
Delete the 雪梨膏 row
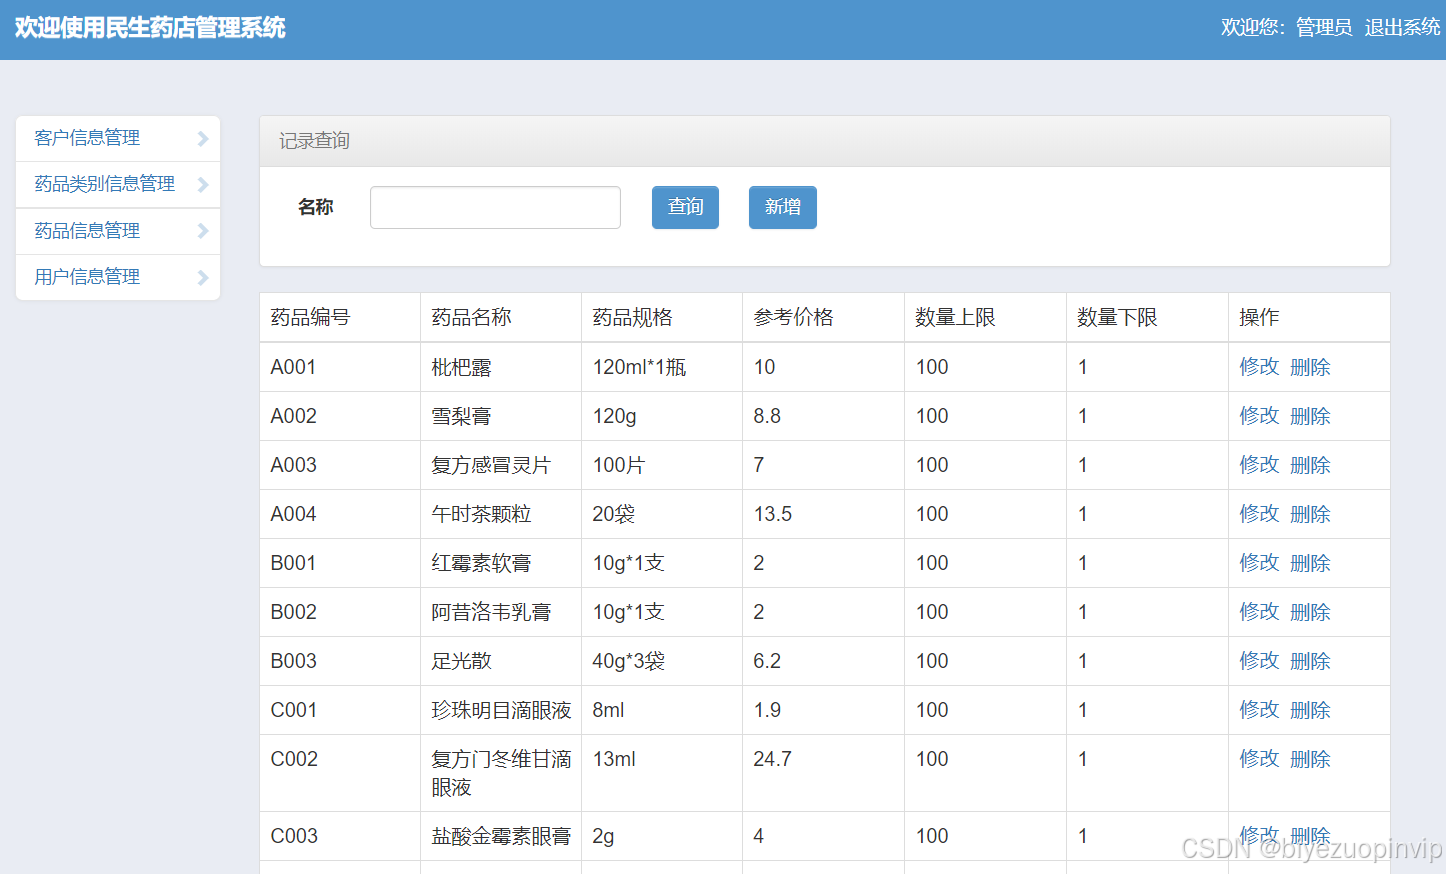pos(1310,416)
